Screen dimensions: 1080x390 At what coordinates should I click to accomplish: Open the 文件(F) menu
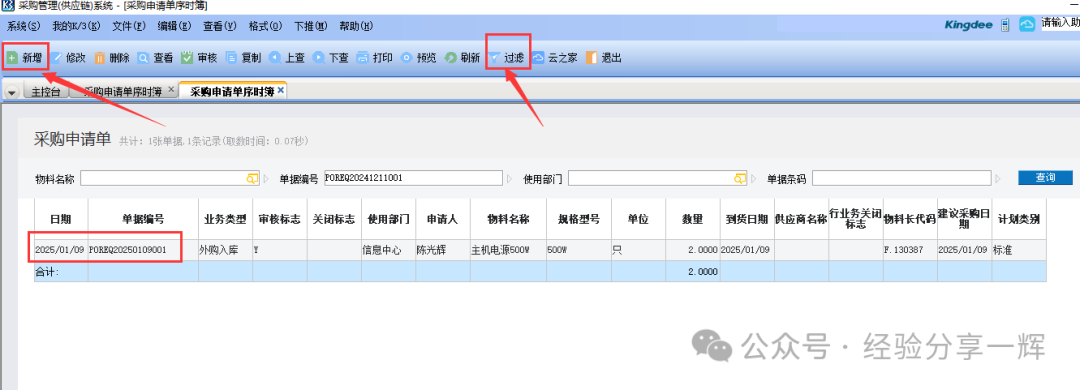coord(129,26)
